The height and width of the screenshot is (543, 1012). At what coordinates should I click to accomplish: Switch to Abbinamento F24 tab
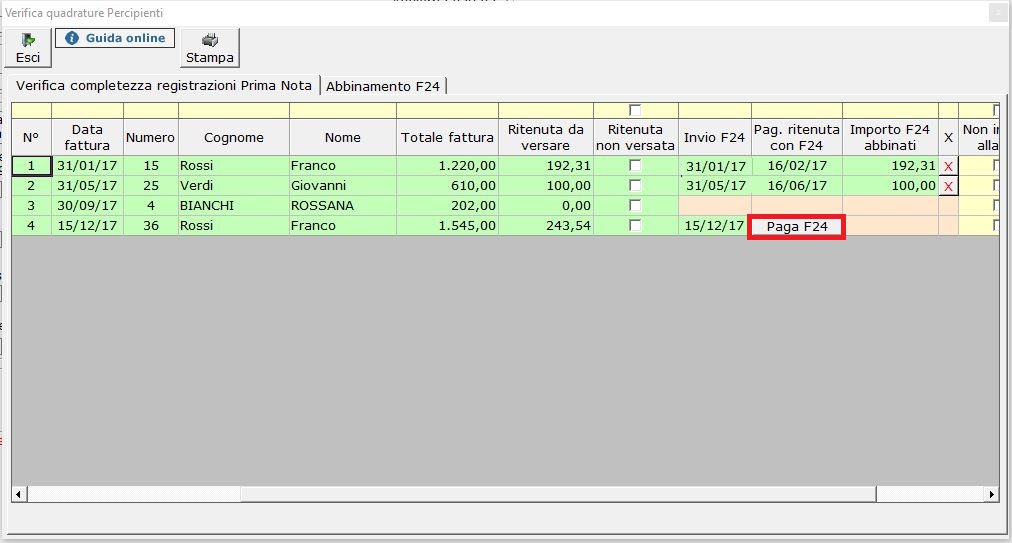[383, 86]
